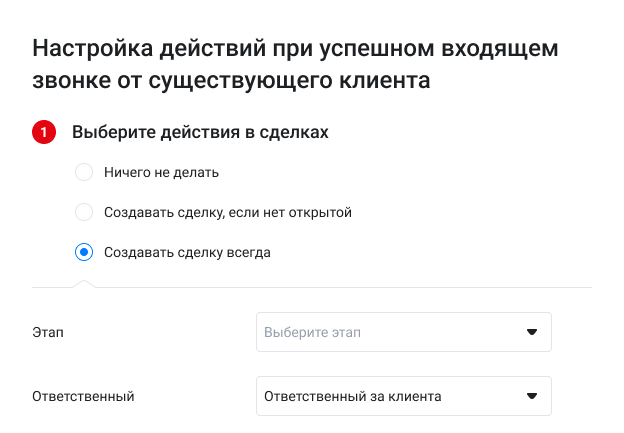Click the "Ответственный за клиента" selected value

(x=352, y=396)
